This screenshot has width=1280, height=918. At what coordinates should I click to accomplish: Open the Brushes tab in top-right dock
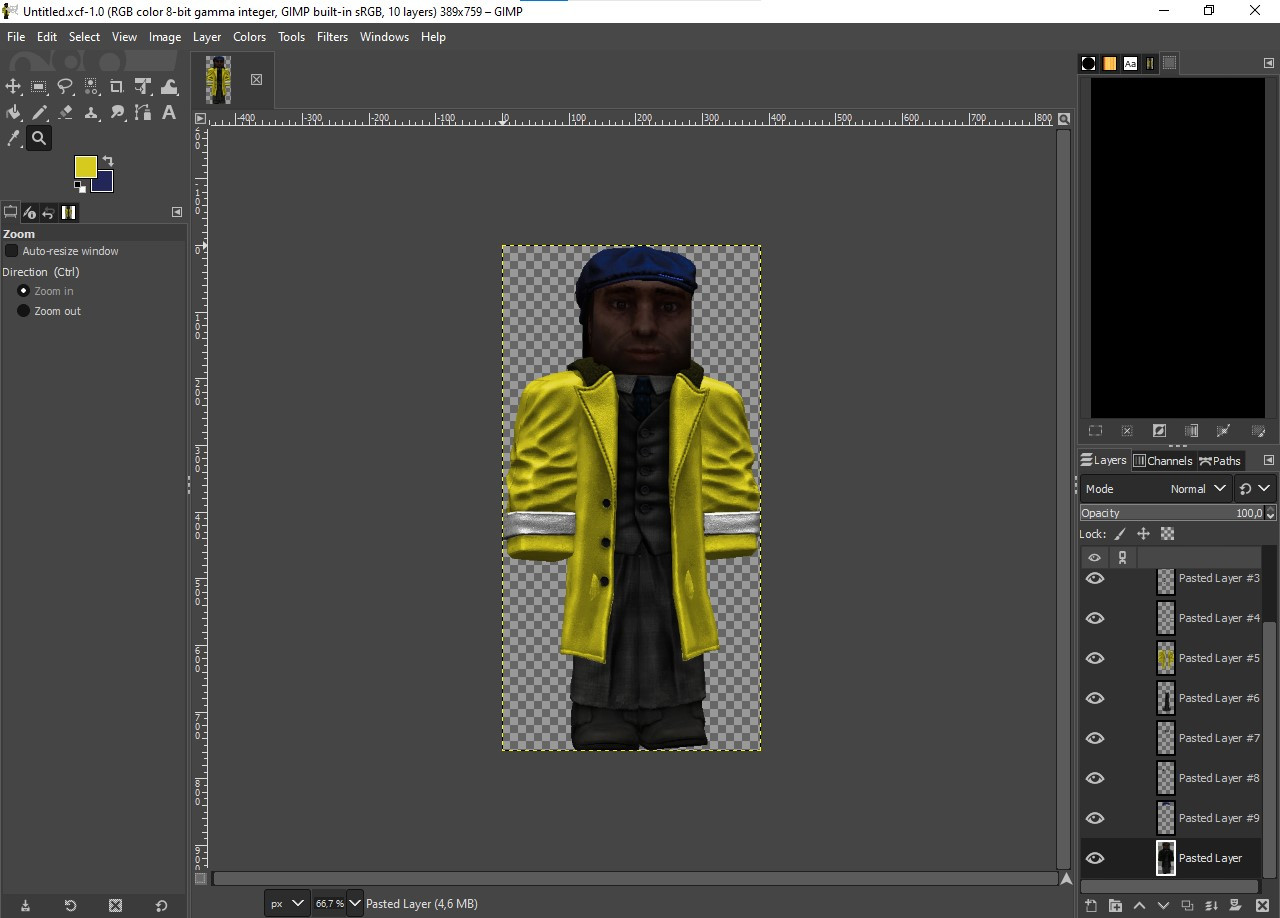click(x=1089, y=63)
